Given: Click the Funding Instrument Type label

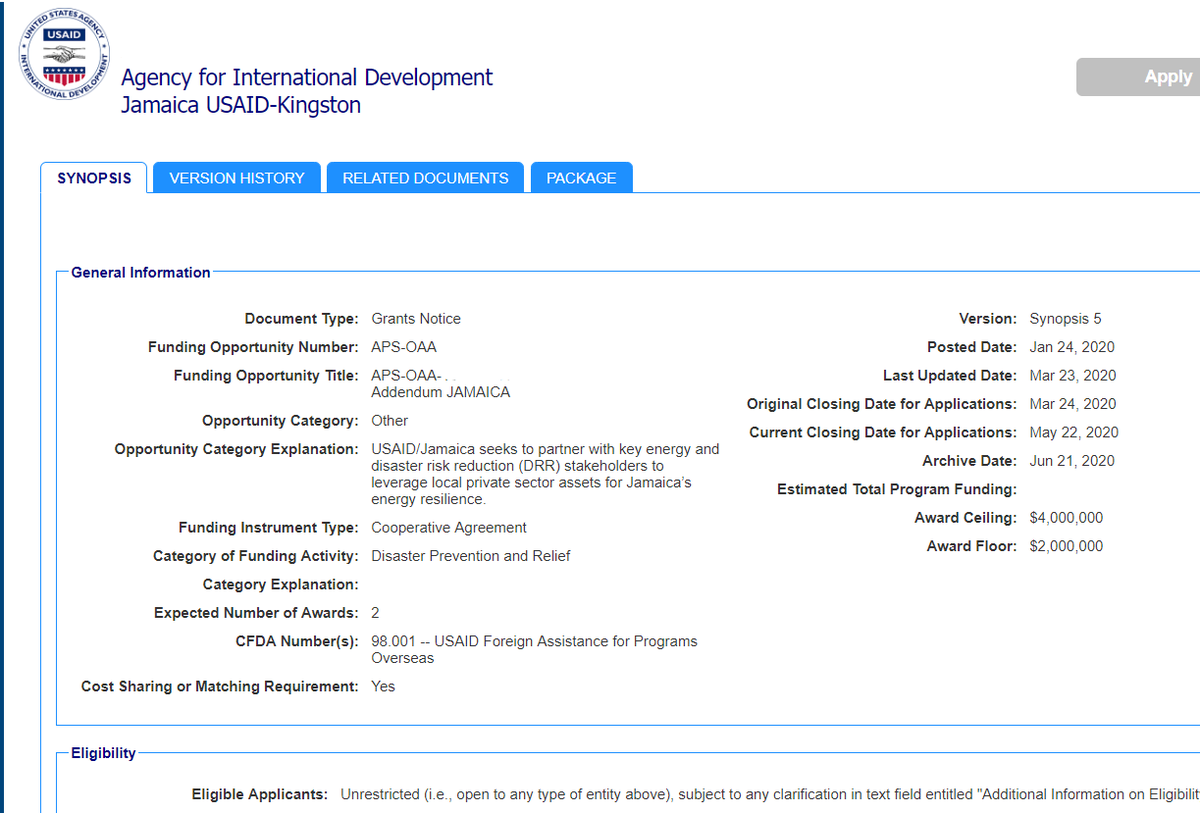Looking at the screenshot, I should click(268, 528).
